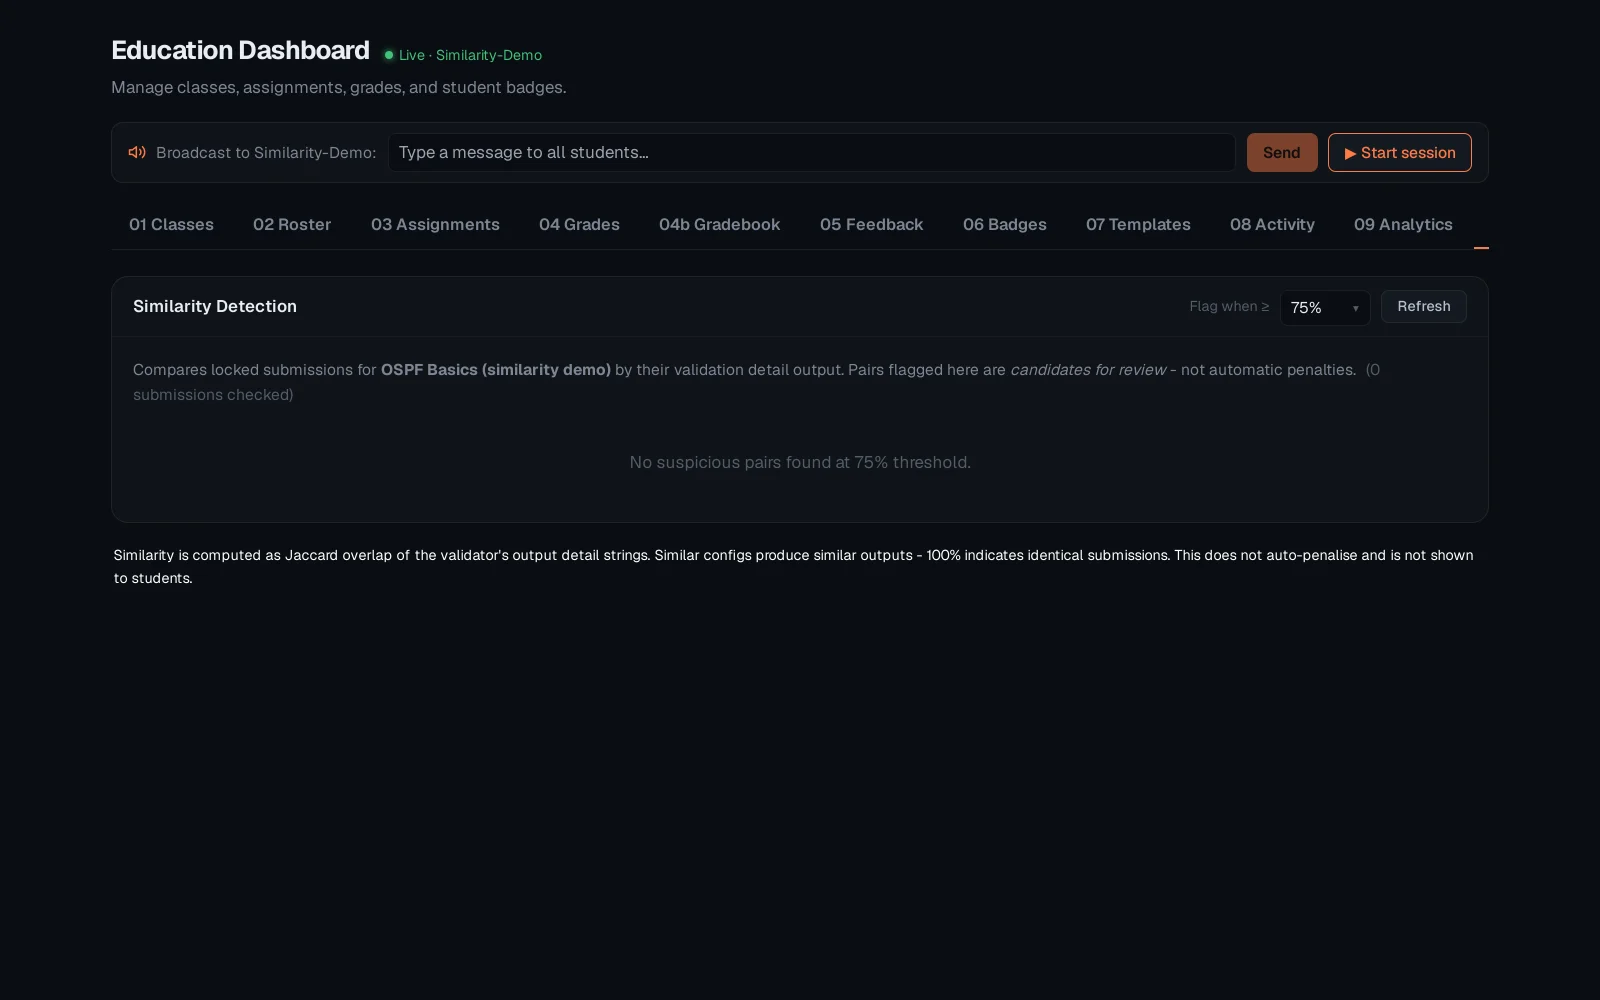
Task: Open the 08 Activity tab
Action: 1272,225
